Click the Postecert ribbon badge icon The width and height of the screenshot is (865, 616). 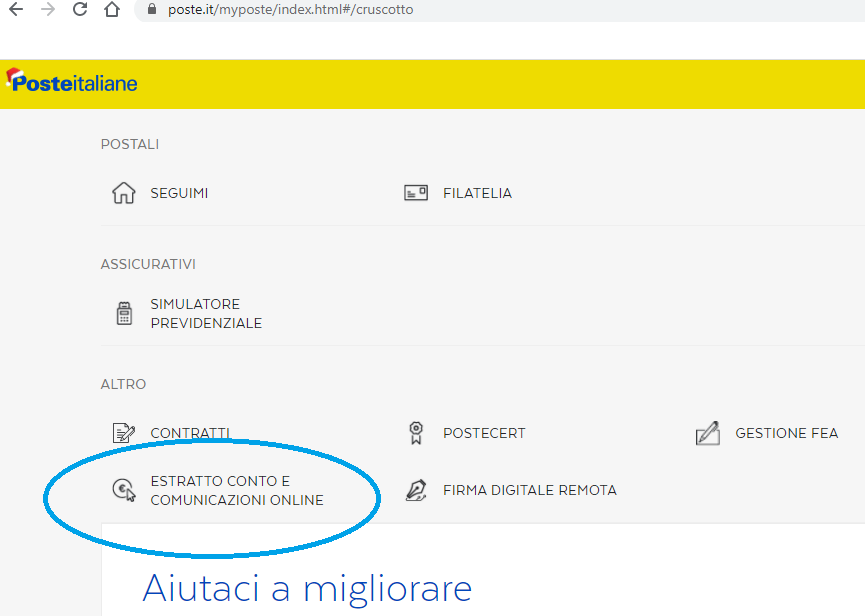416,433
